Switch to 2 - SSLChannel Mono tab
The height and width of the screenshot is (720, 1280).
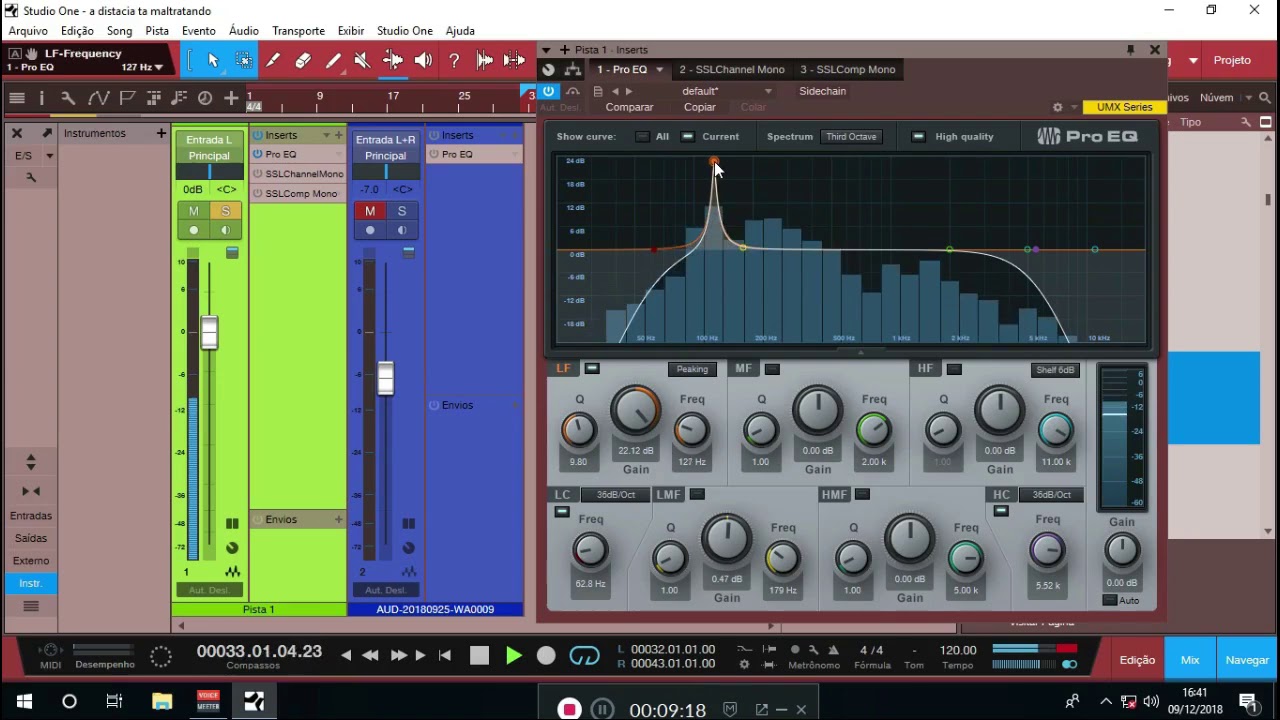pyautogui.click(x=732, y=69)
